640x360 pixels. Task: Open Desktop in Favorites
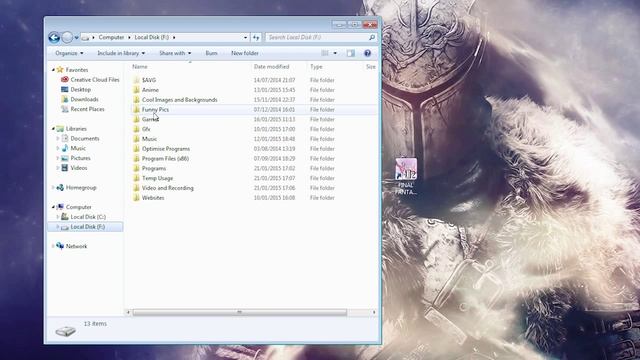(x=80, y=89)
